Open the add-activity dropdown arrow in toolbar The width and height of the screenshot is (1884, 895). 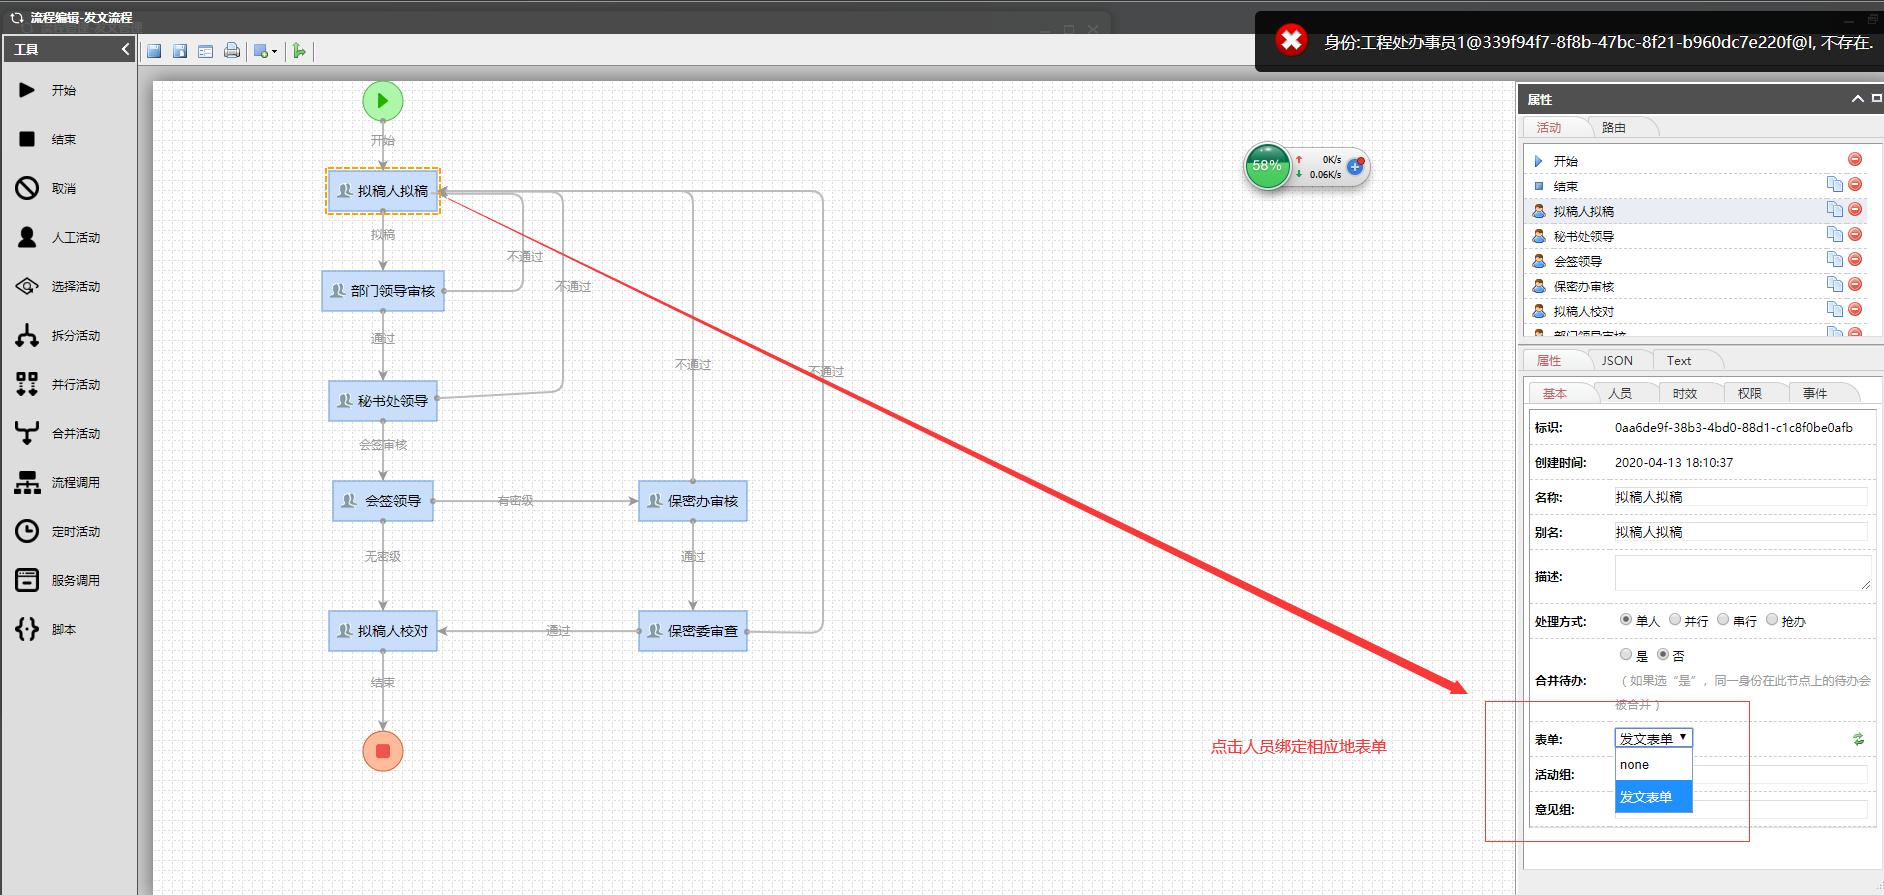(x=275, y=52)
